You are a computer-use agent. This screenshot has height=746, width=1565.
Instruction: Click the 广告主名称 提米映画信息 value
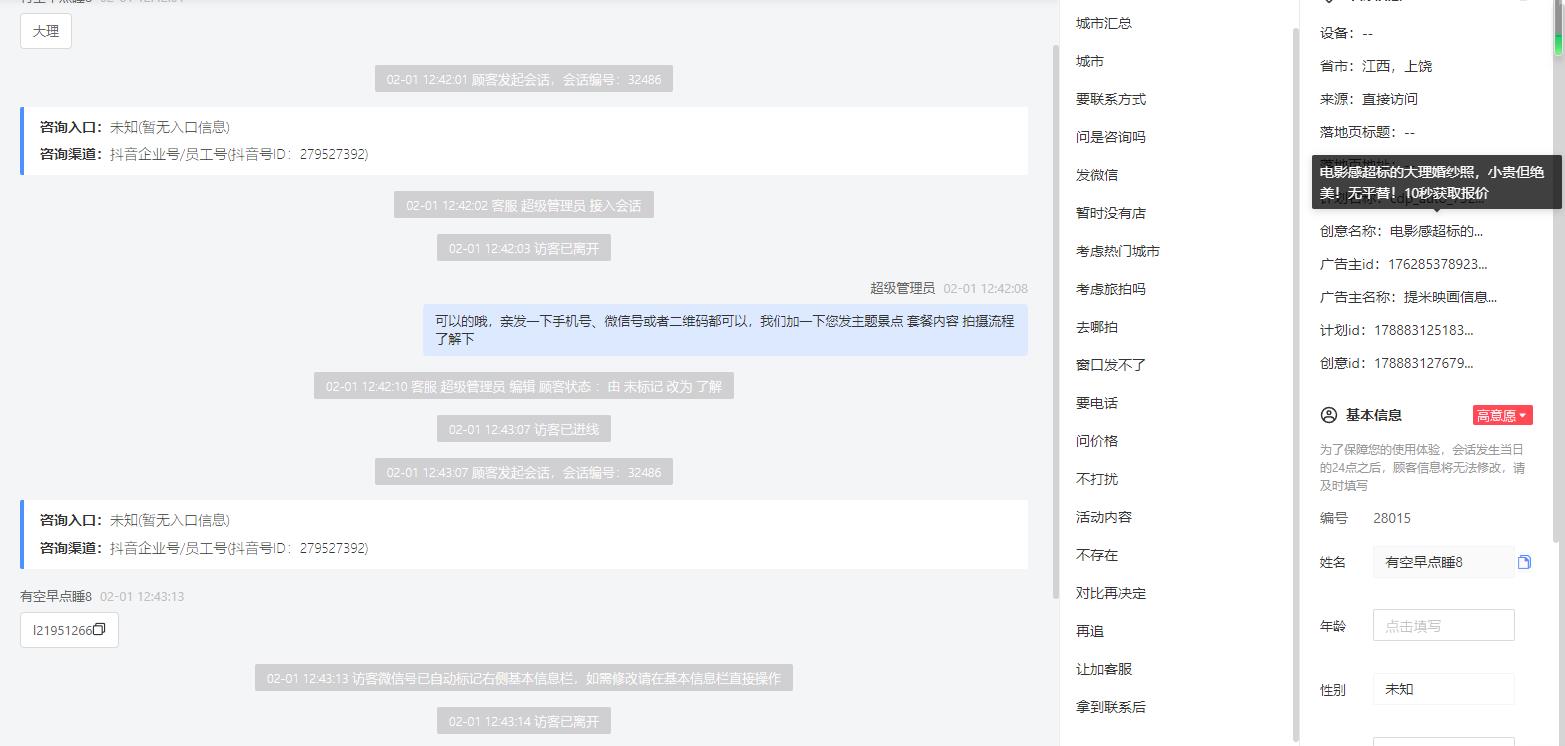coord(1450,297)
